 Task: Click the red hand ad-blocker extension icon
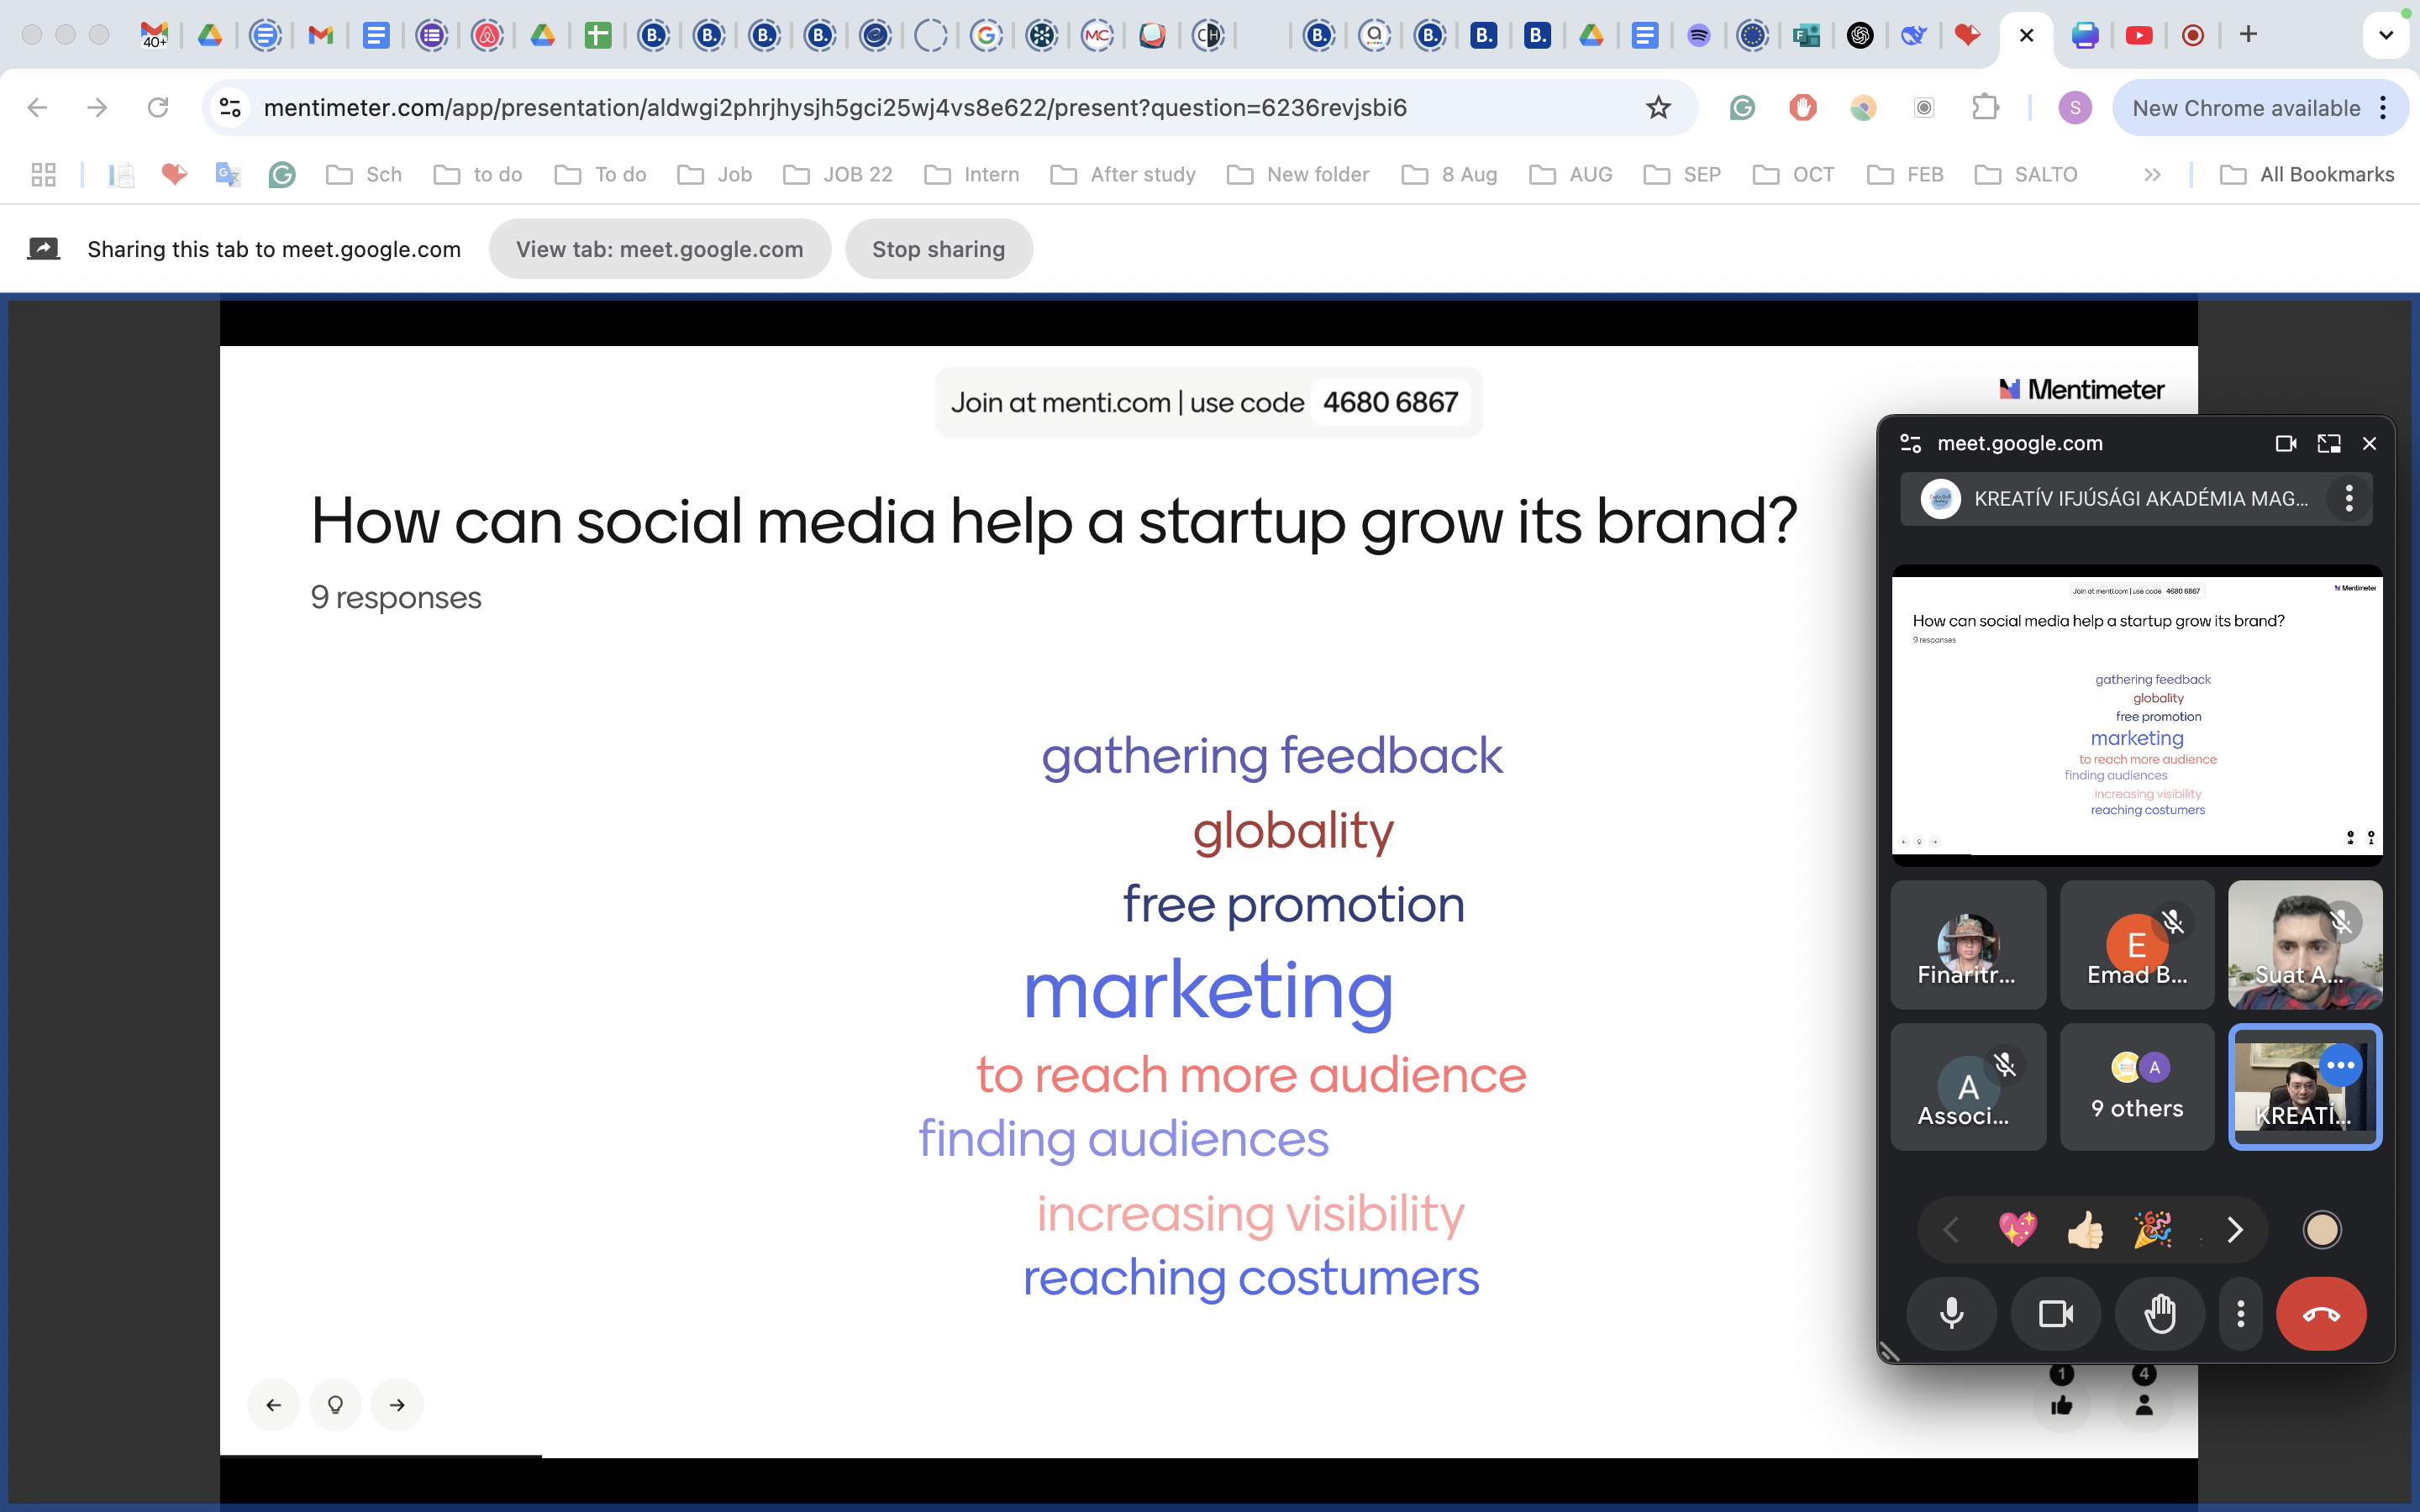[1802, 107]
